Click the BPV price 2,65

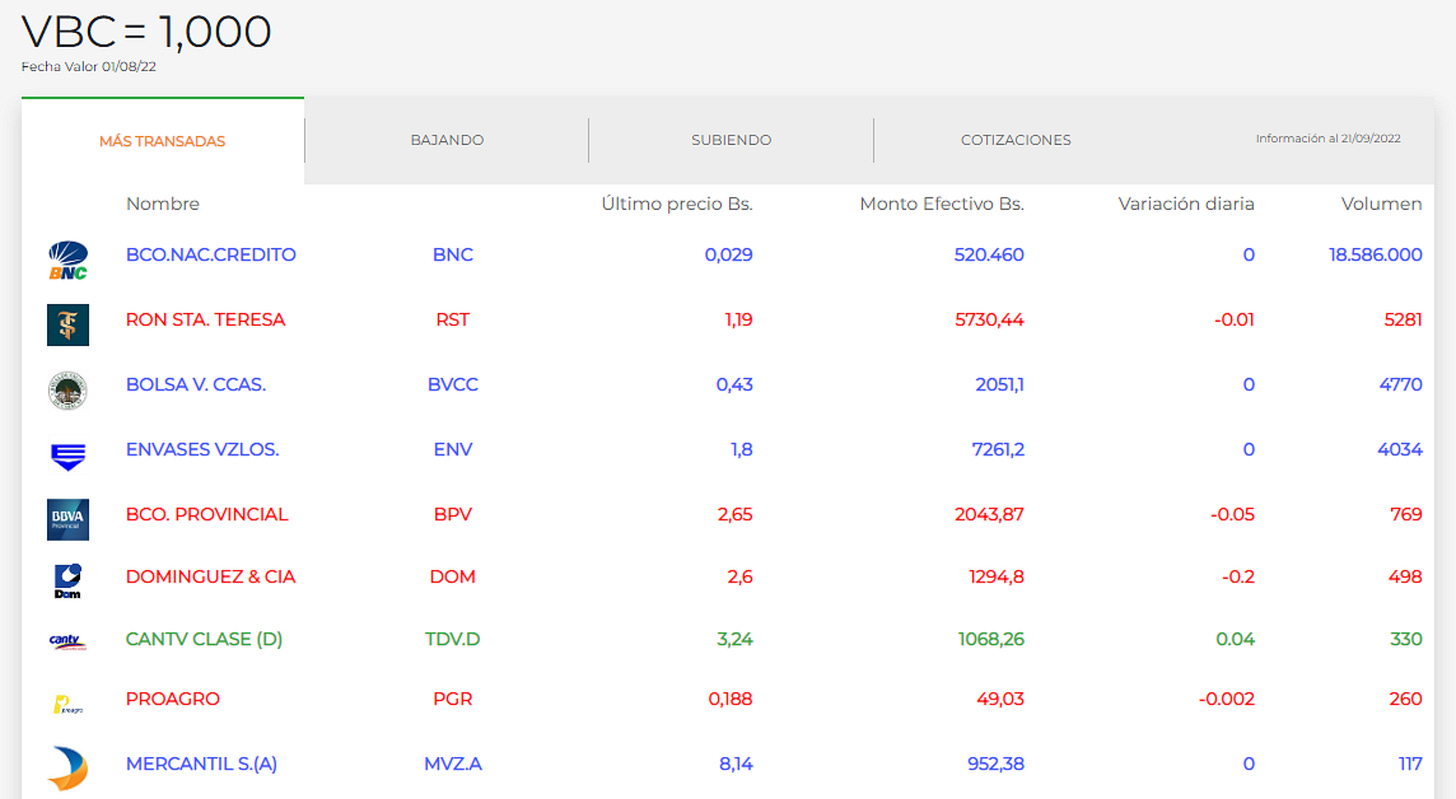tap(735, 515)
